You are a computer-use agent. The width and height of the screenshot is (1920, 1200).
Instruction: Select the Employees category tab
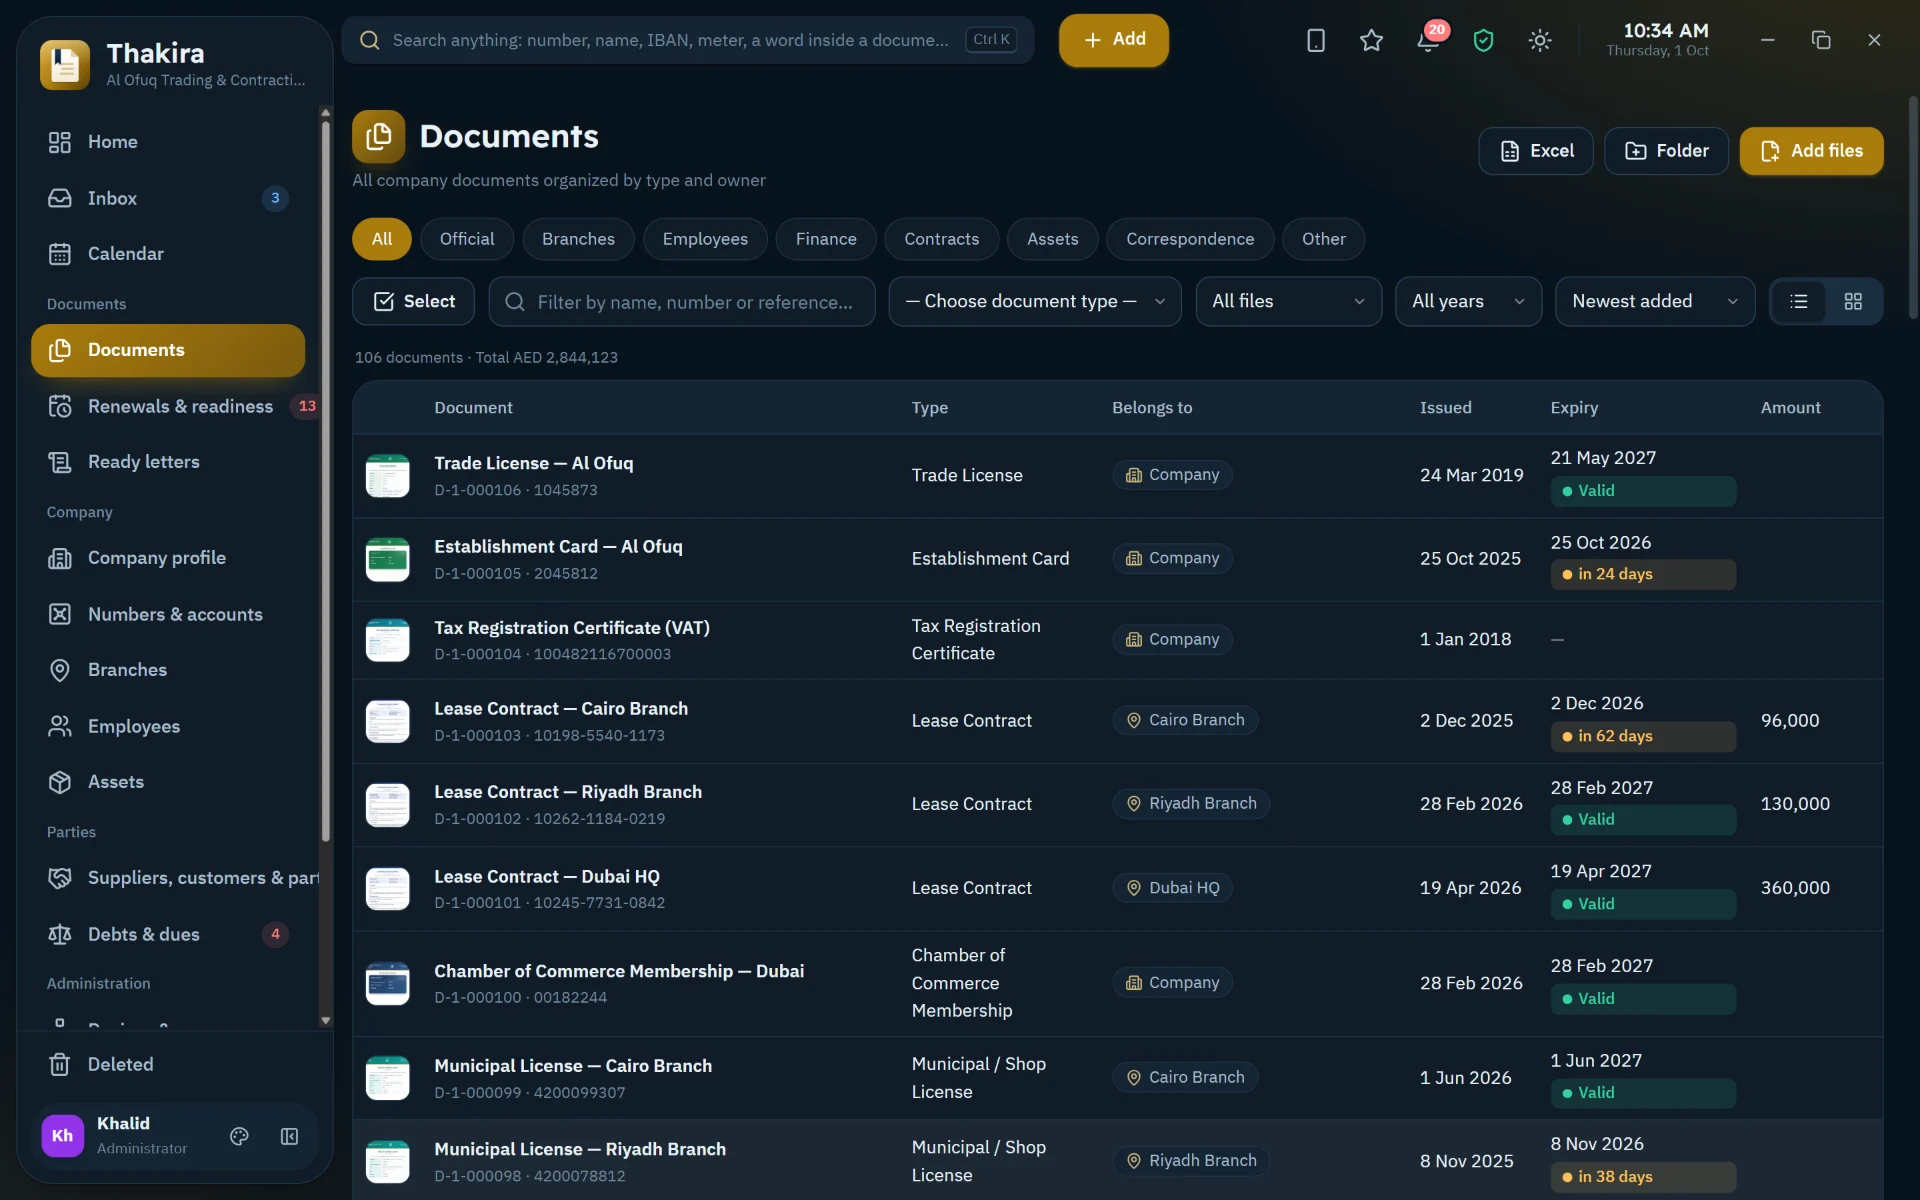(x=705, y=239)
